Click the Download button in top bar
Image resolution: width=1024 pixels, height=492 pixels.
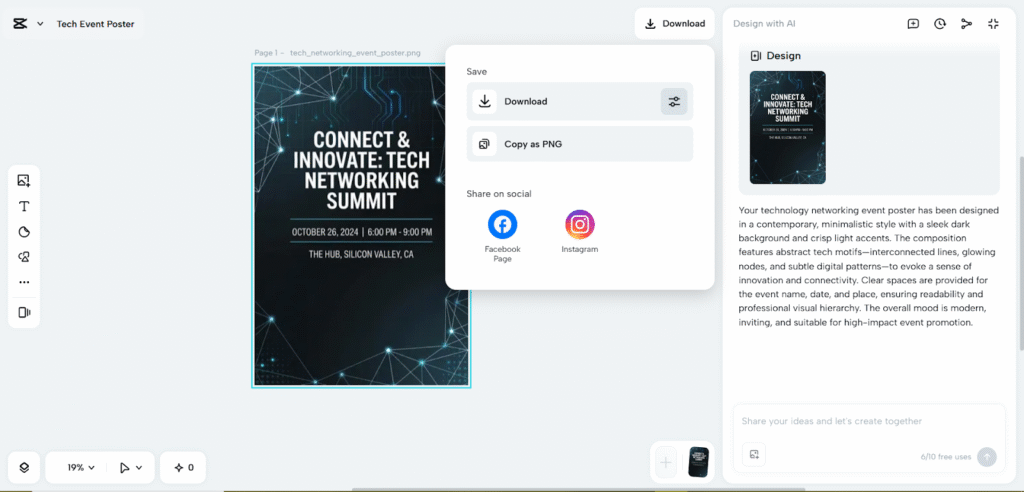[x=674, y=24]
